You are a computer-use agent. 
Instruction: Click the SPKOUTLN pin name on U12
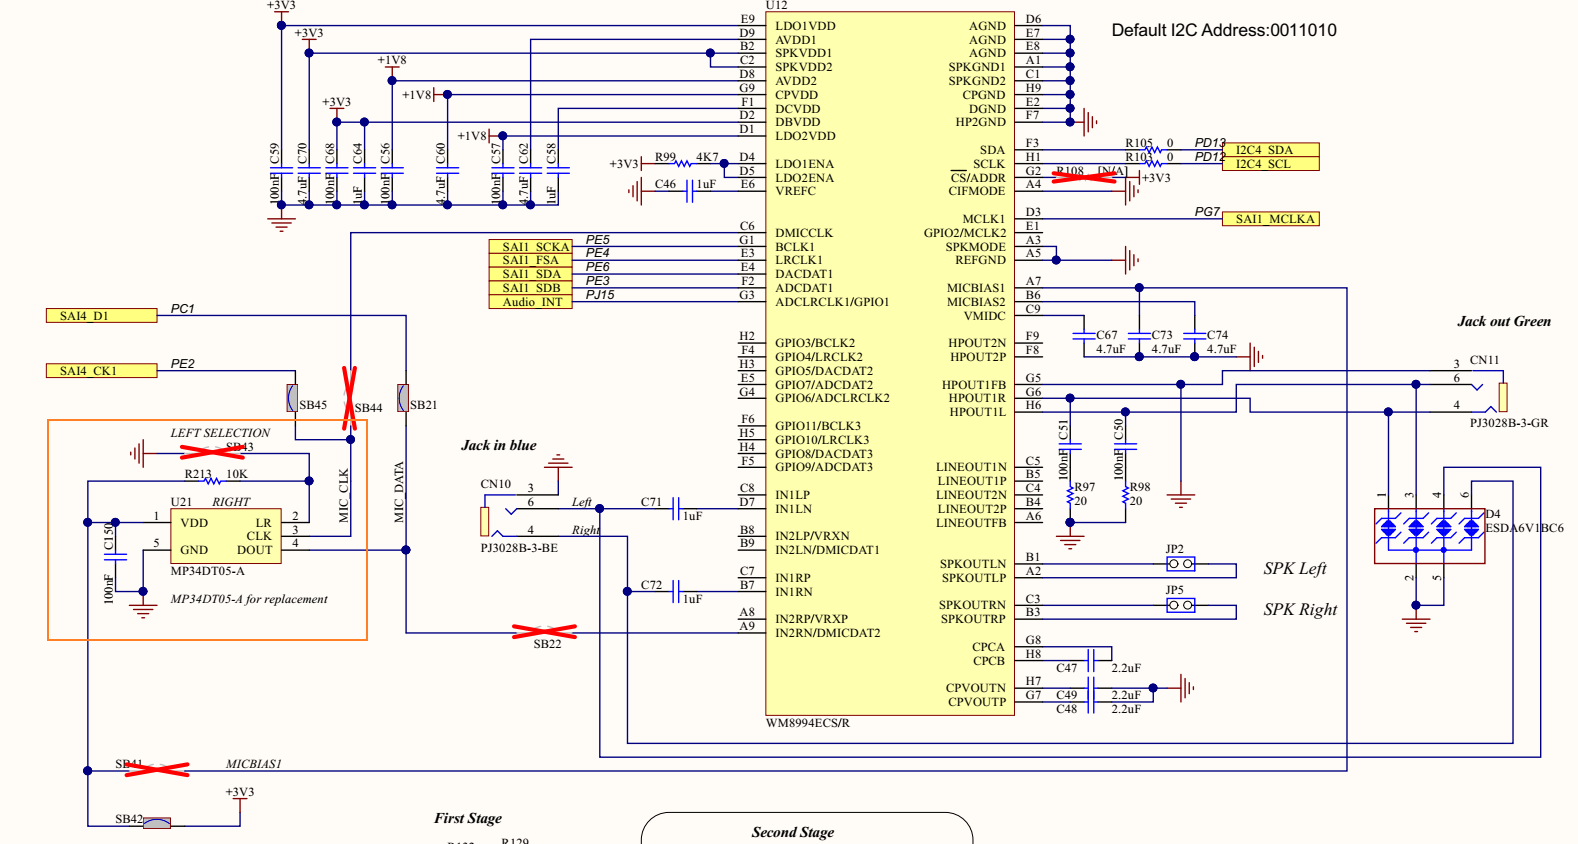[x=973, y=564]
